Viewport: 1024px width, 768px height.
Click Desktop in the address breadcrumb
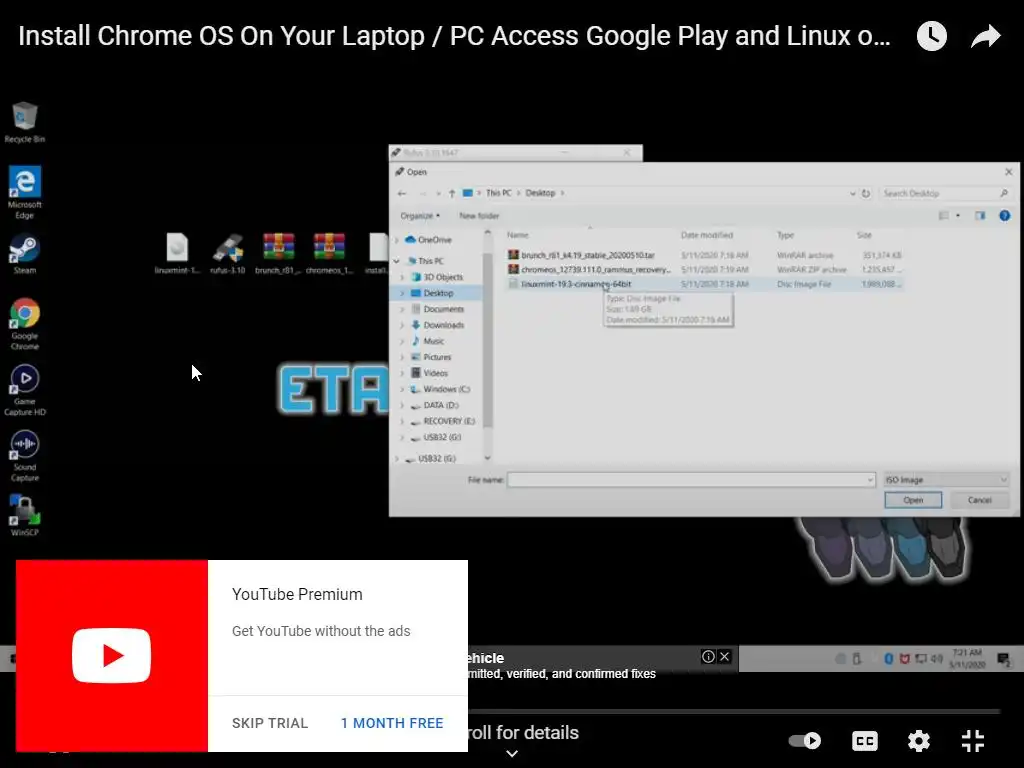540,193
